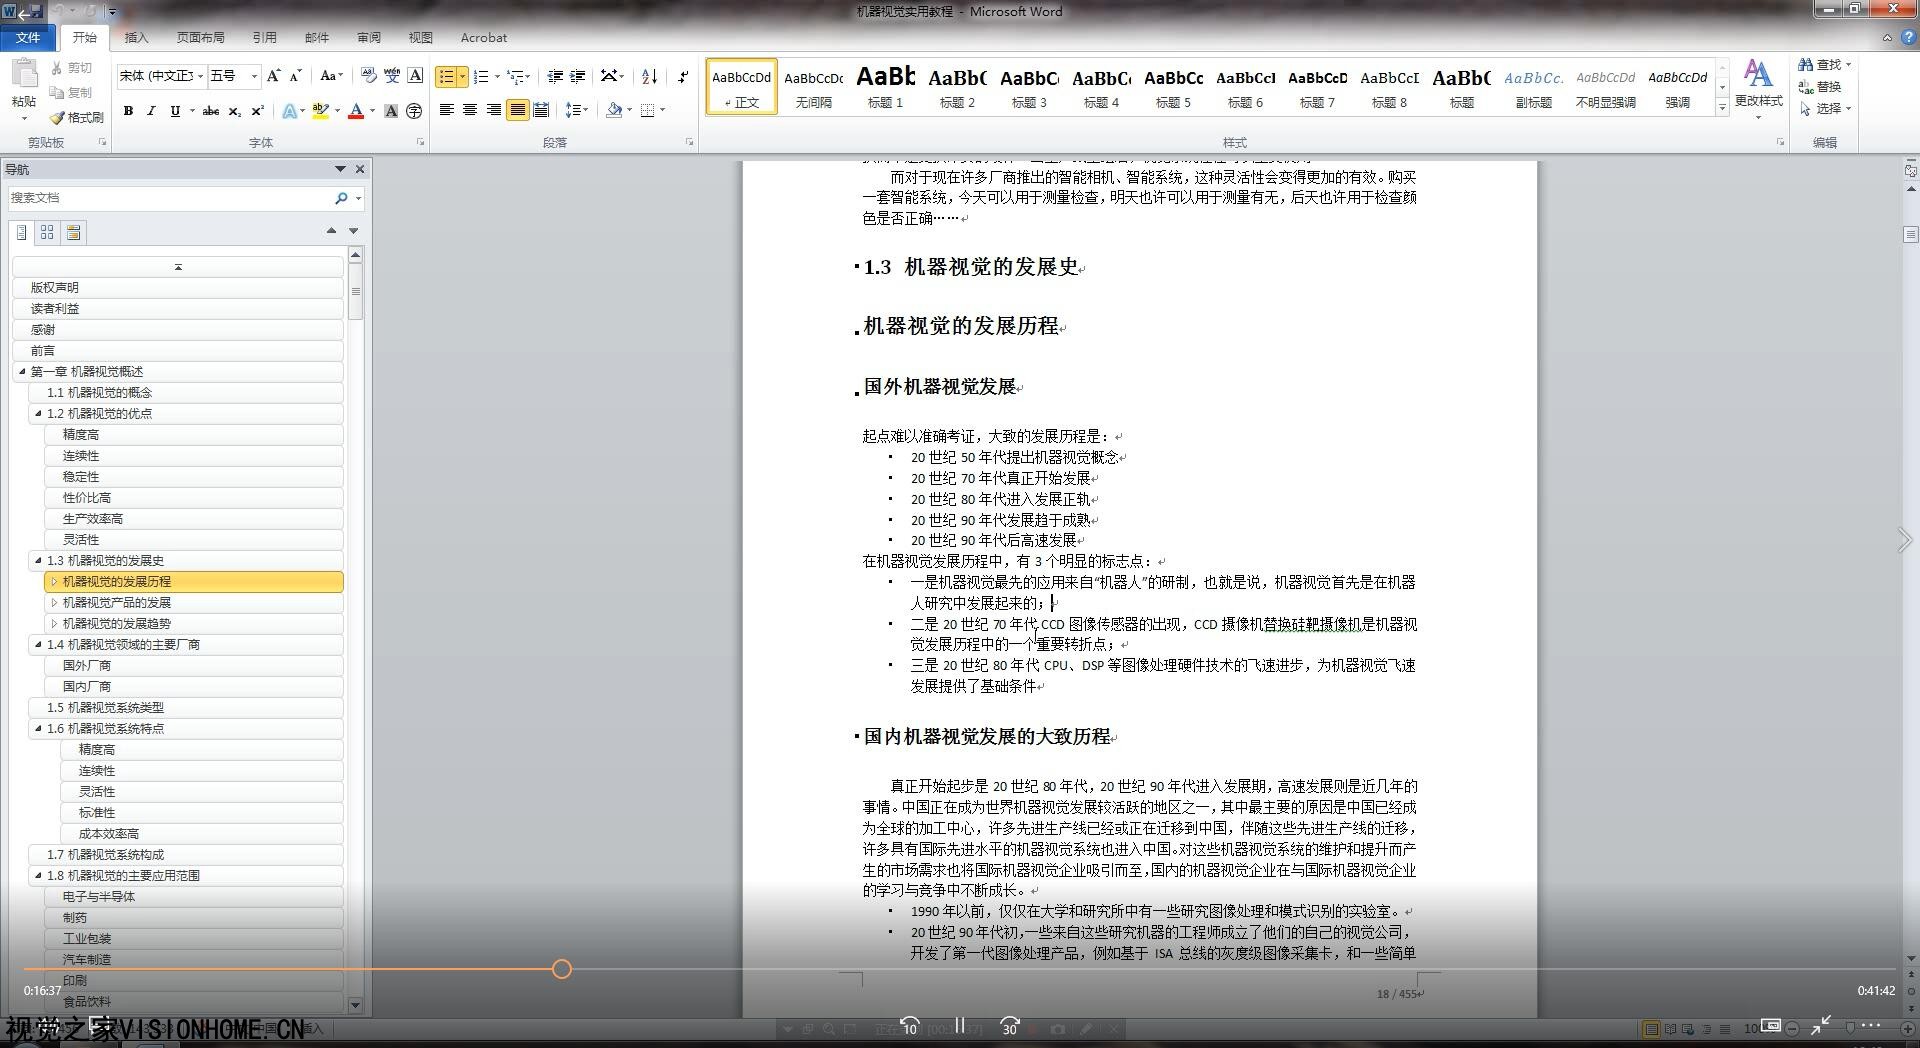Click the 查找 find button
1920x1048 pixels.
point(1824,64)
